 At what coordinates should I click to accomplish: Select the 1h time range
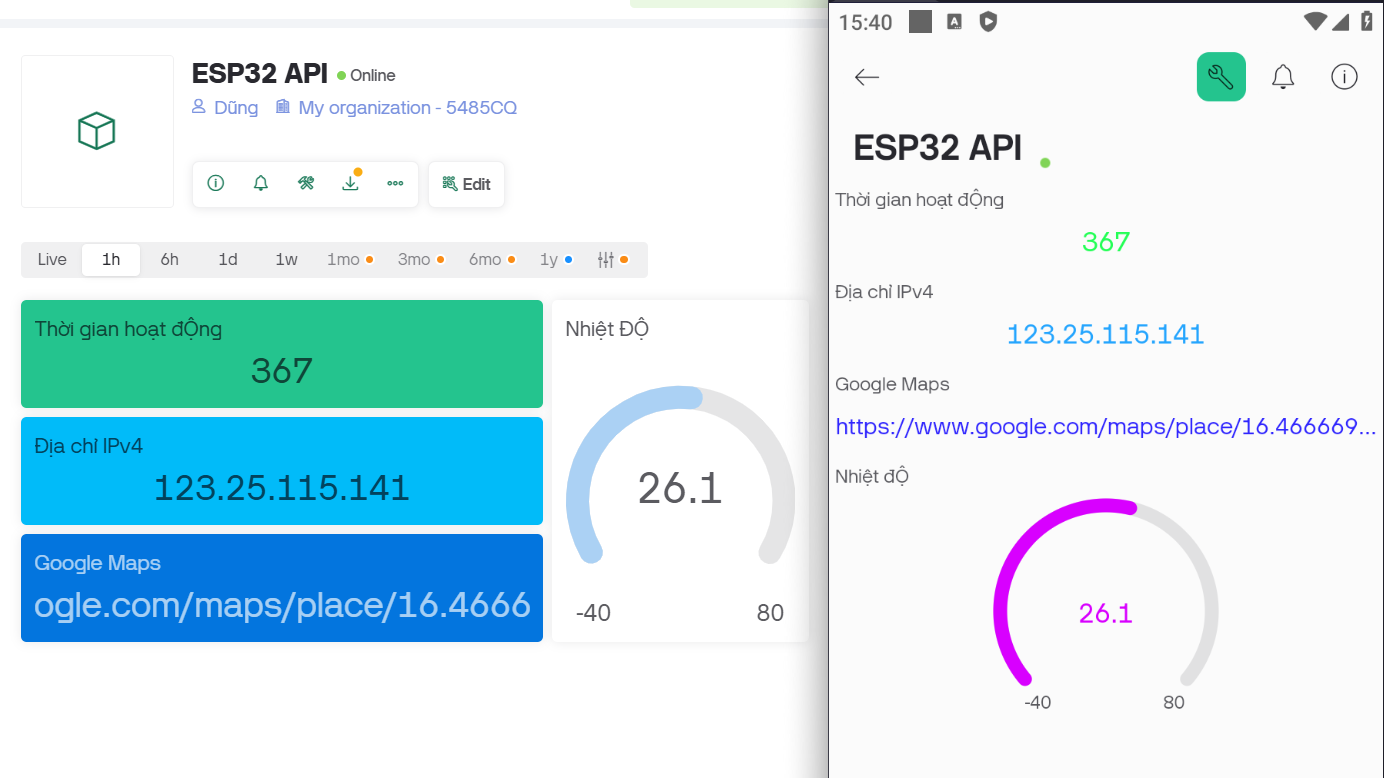[111, 260]
